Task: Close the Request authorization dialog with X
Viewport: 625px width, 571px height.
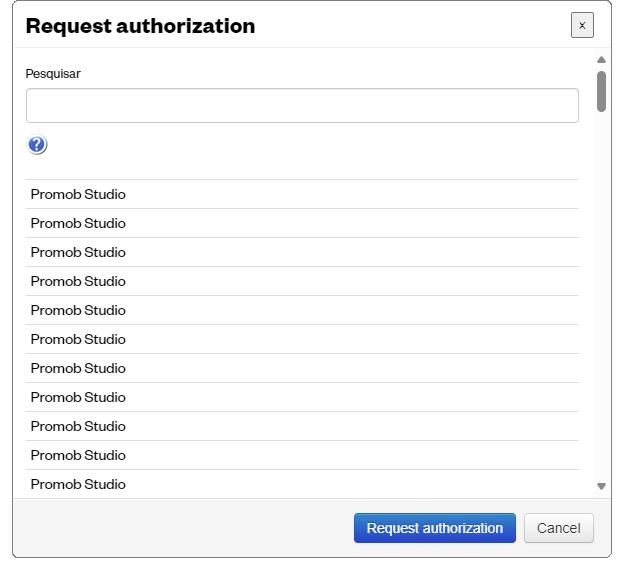Action: coord(582,25)
